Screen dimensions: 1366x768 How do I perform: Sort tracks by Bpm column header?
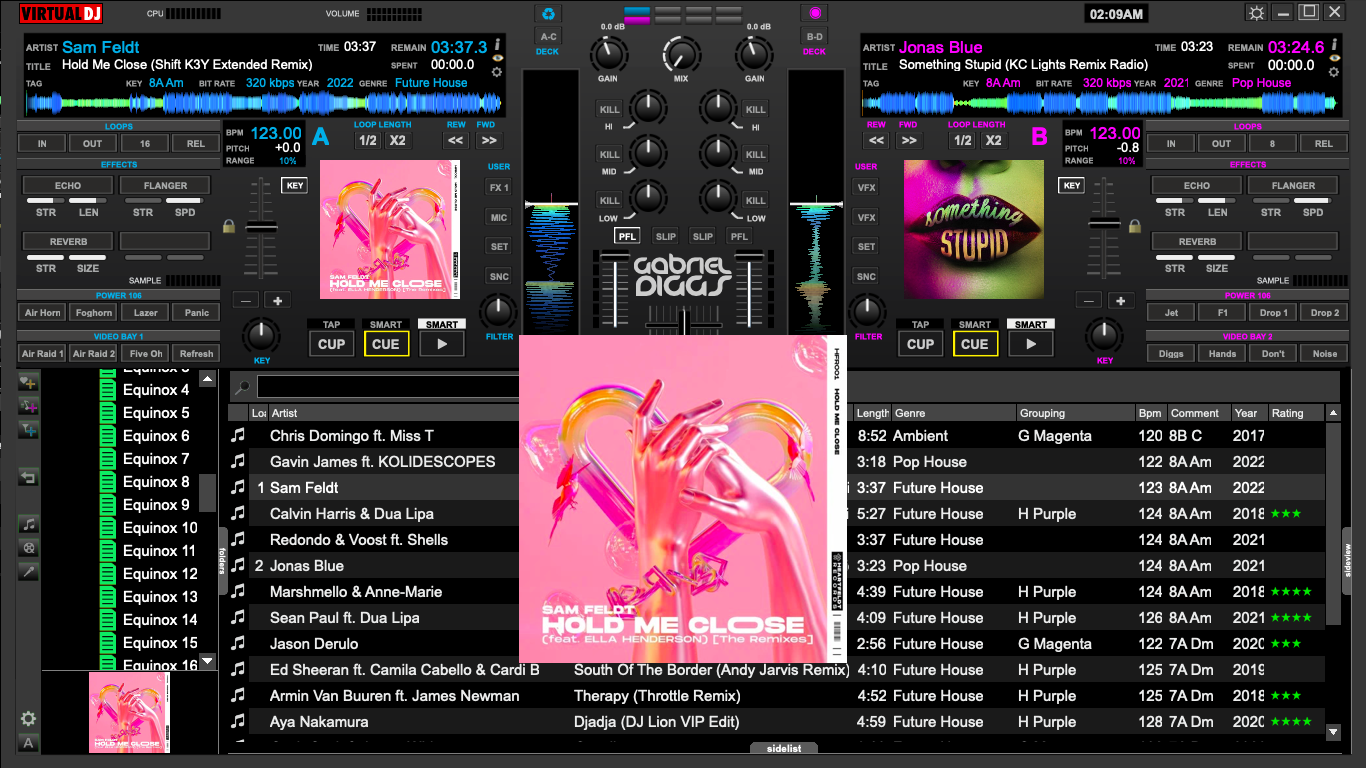click(1150, 413)
